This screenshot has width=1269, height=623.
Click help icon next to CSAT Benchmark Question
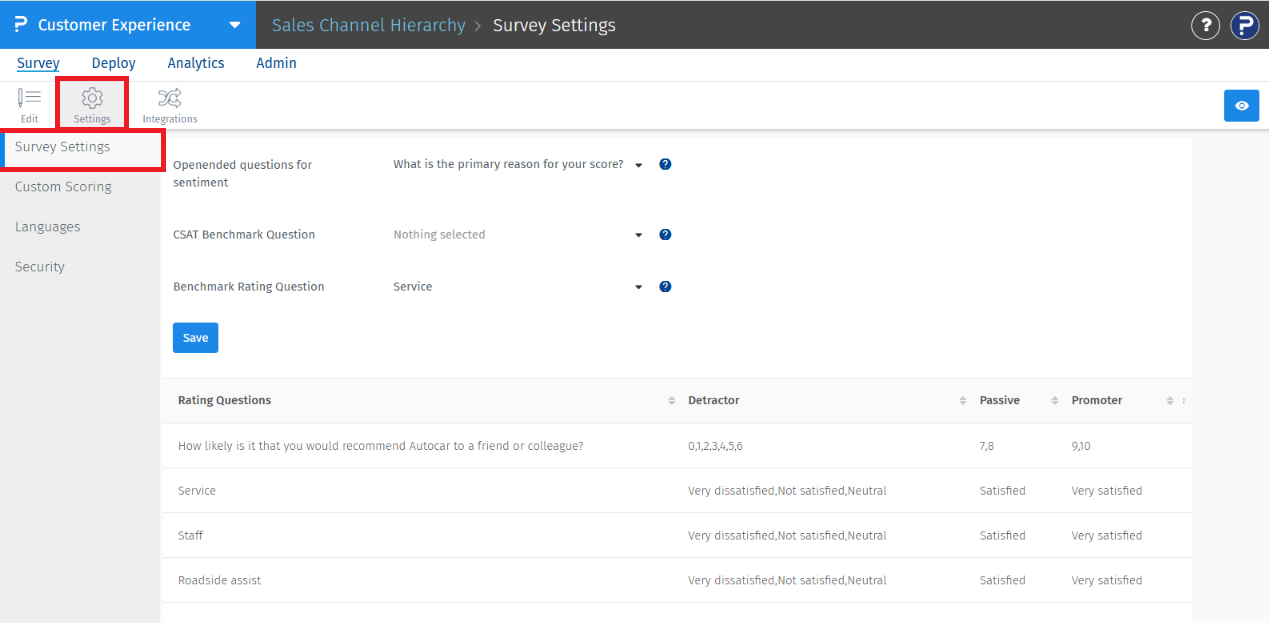point(665,234)
